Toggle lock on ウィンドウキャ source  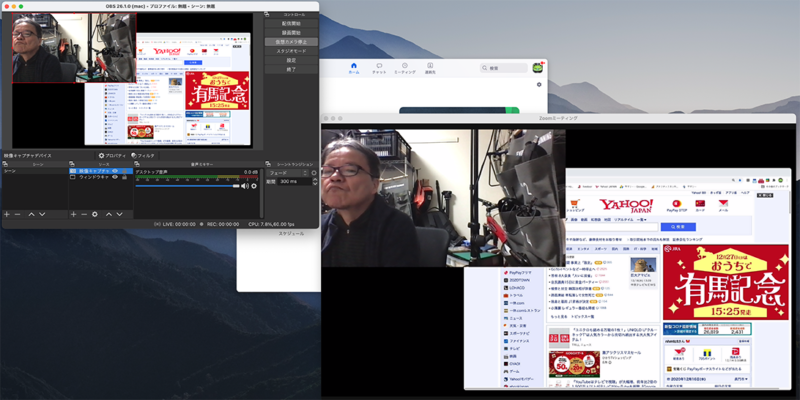124,177
